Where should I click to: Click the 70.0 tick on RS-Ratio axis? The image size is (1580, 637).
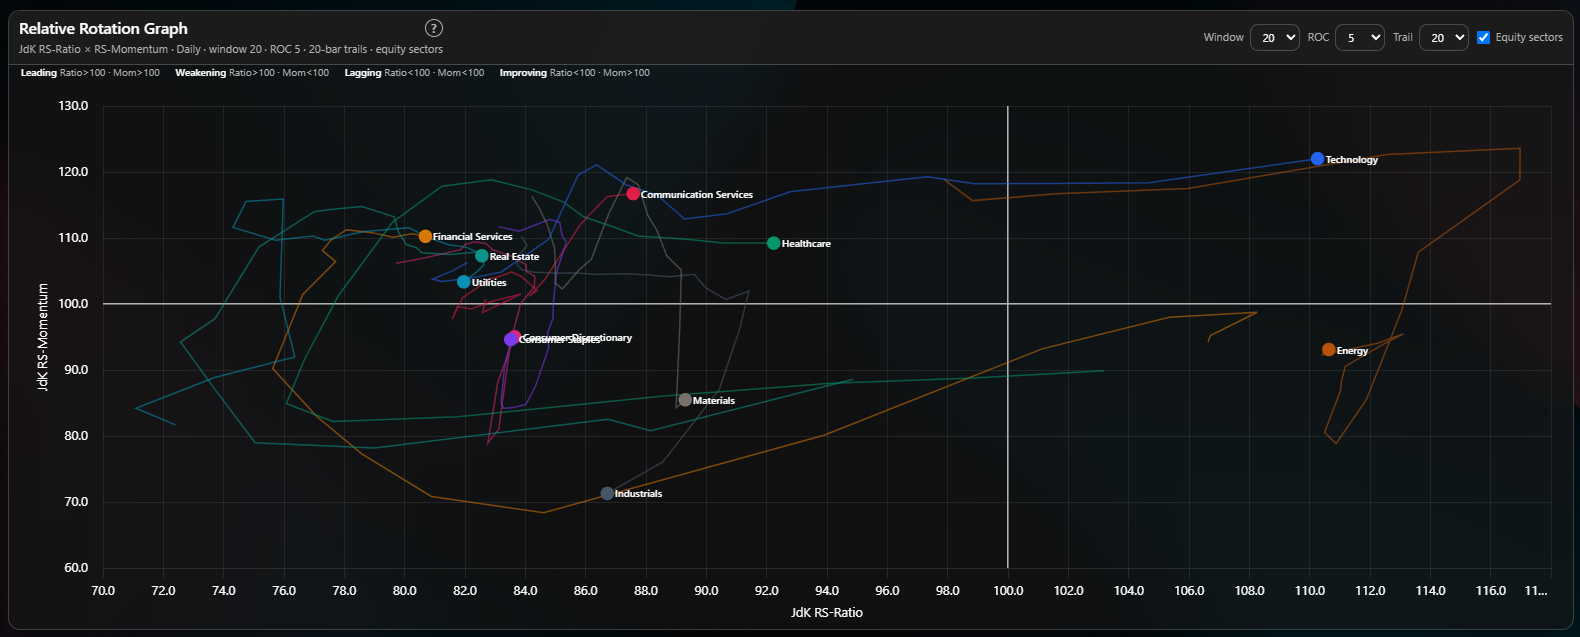coord(103,590)
